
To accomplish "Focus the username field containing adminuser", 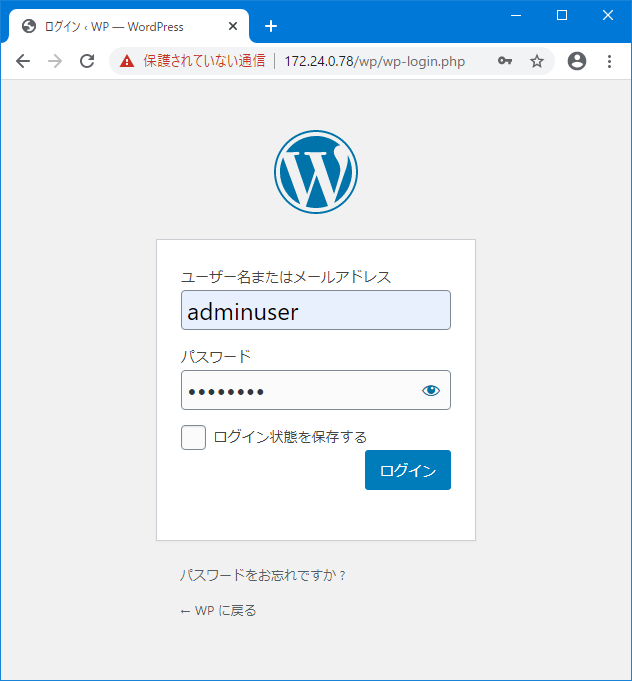I will [x=316, y=310].
